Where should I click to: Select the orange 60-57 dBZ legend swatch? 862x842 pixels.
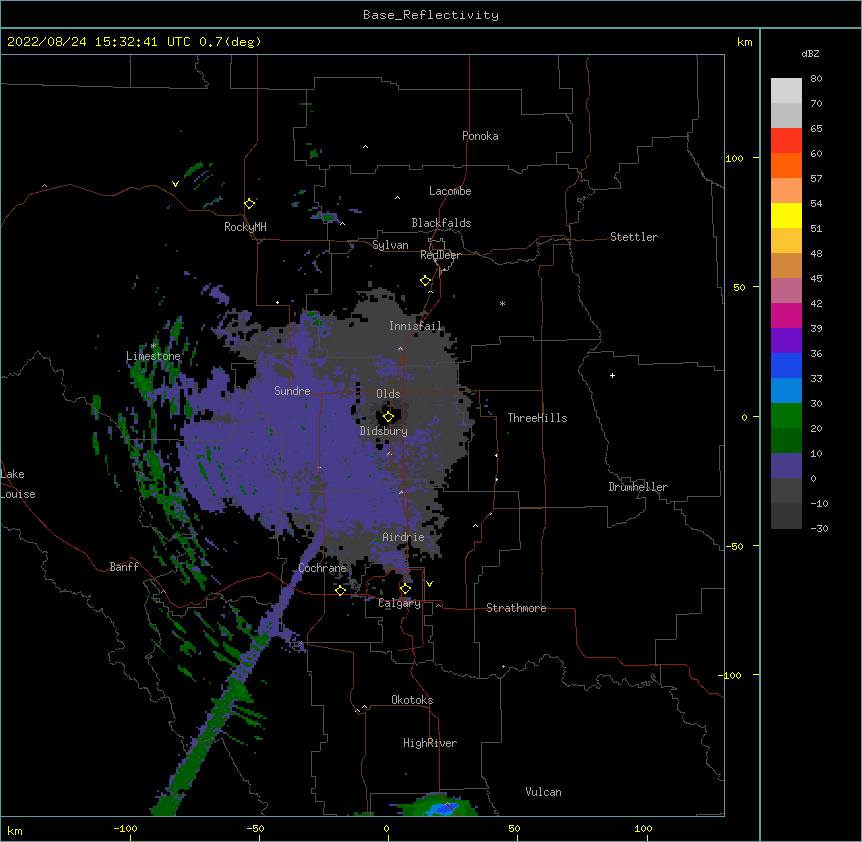click(x=786, y=165)
